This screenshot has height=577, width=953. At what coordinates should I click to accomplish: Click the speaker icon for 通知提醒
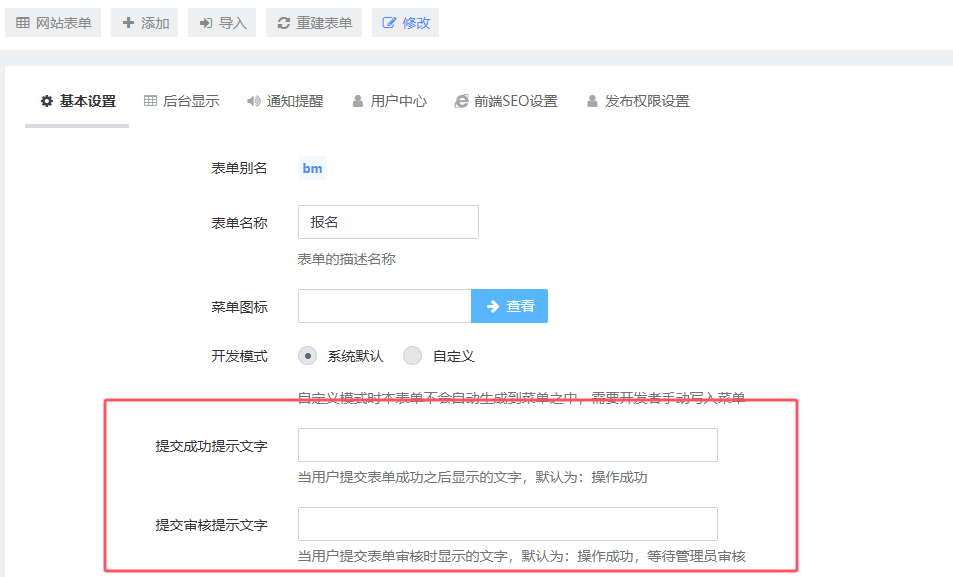click(254, 101)
